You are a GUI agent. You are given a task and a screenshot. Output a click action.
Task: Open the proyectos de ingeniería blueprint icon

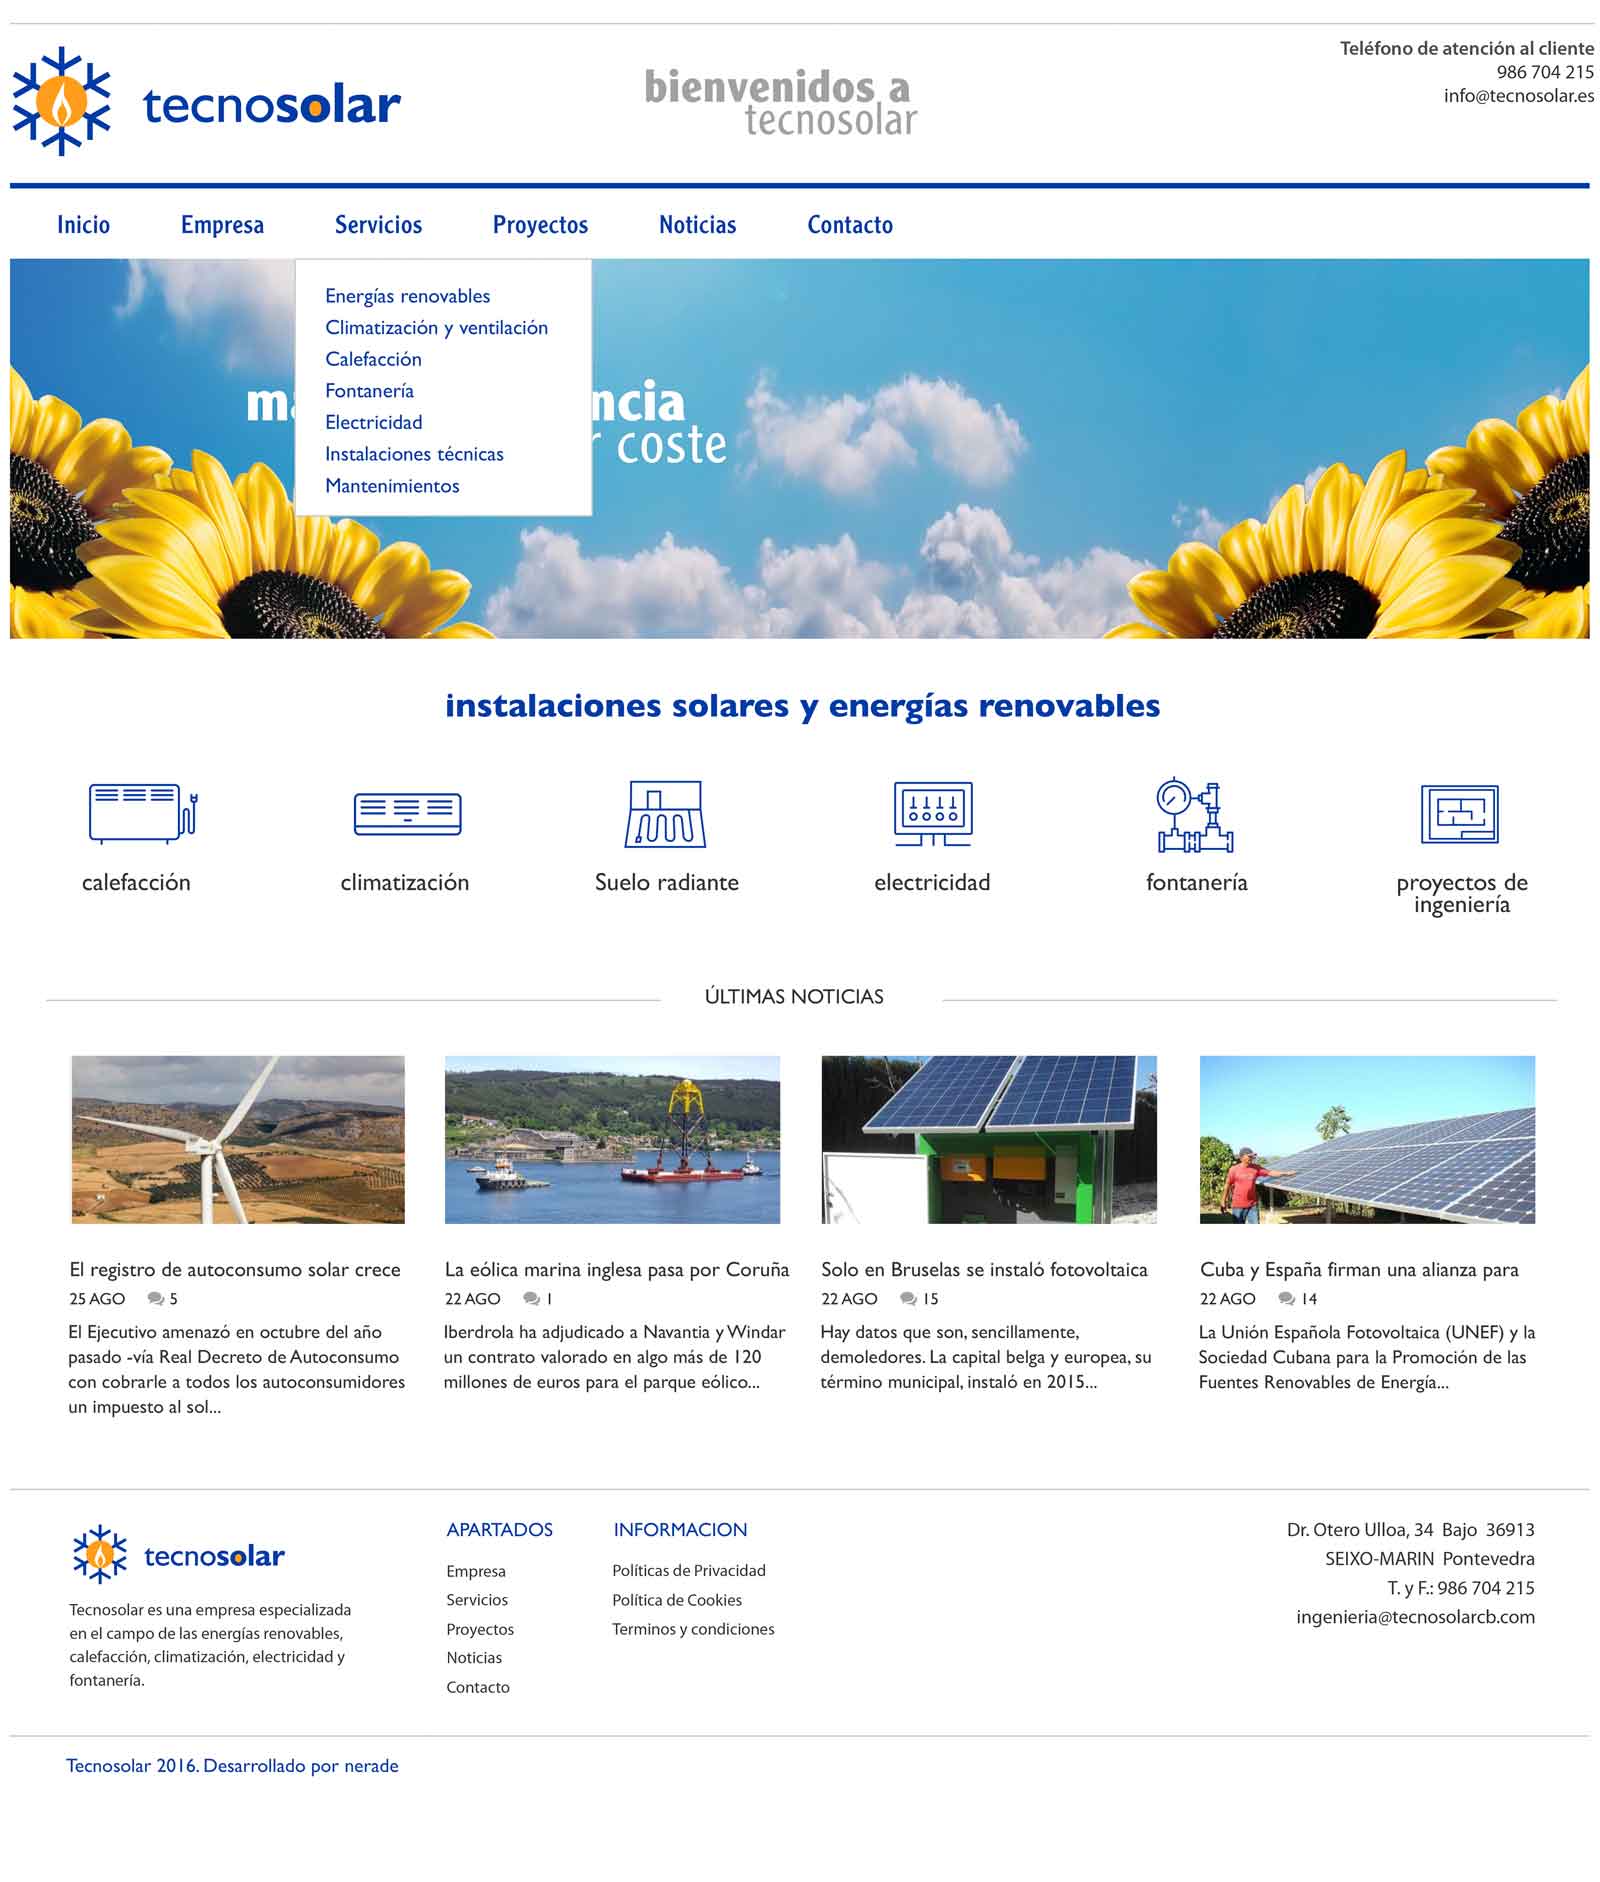pyautogui.click(x=1459, y=814)
